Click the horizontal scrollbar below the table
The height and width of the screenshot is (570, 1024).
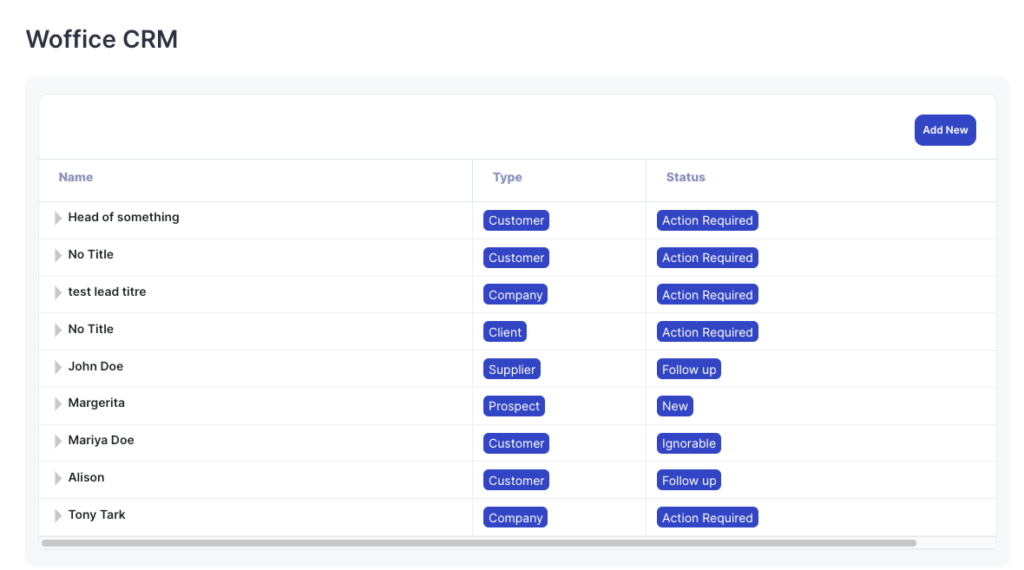[478, 543]
